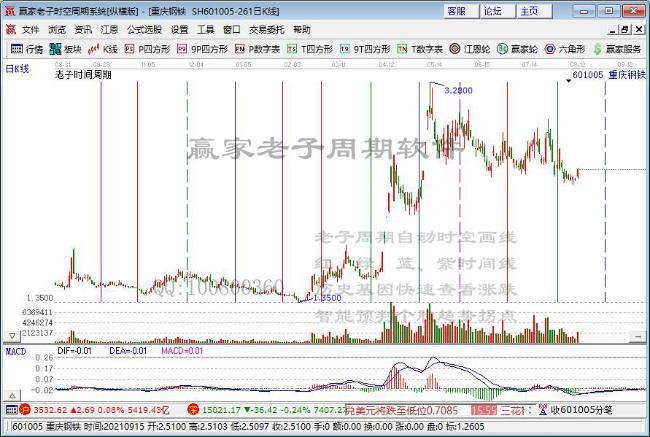
Task: Open the 江恩 menu
Action: (109, 30)
